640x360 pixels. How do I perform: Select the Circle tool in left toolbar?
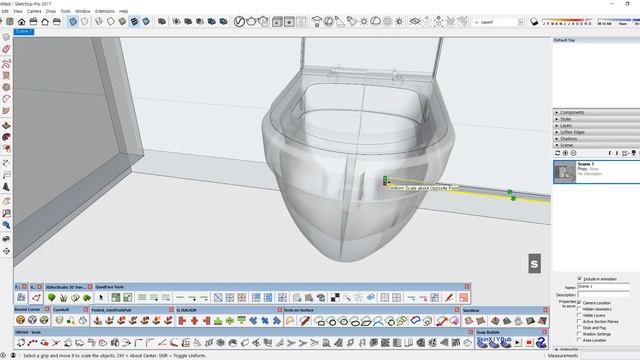(x=6, y=87)
